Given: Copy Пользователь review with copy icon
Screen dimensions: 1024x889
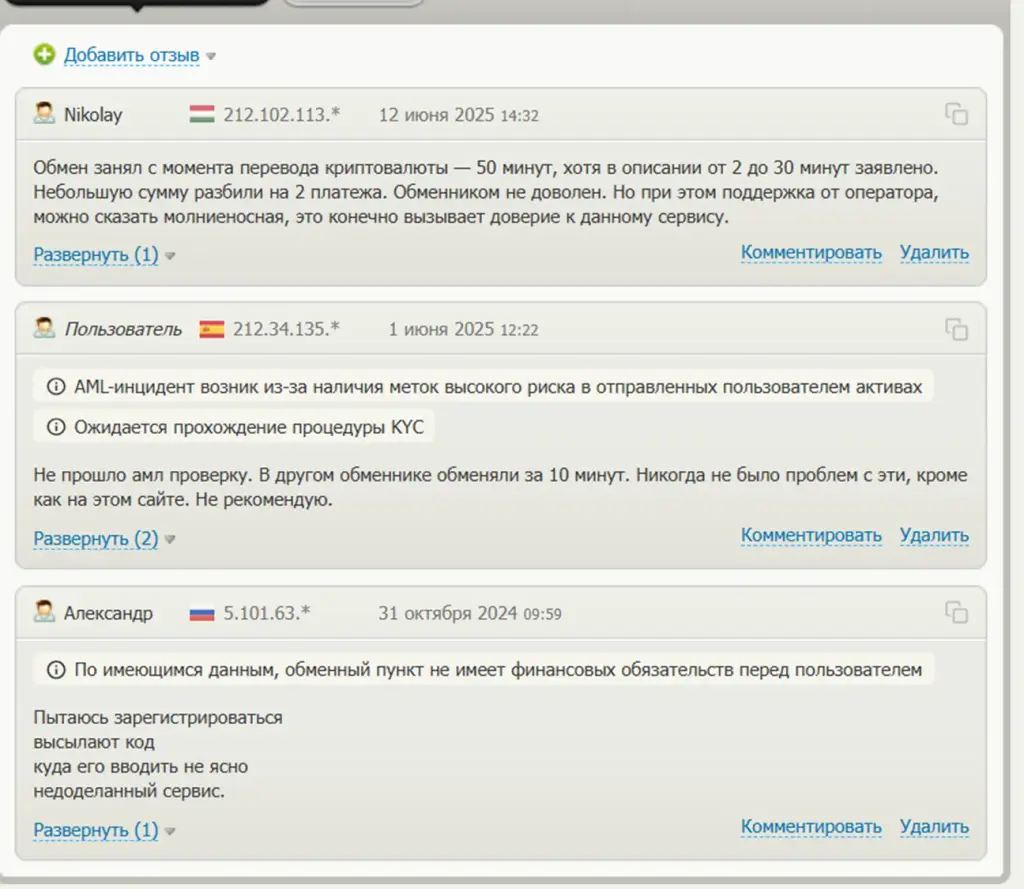Looking at the screenshot, I should pos(956,329).
